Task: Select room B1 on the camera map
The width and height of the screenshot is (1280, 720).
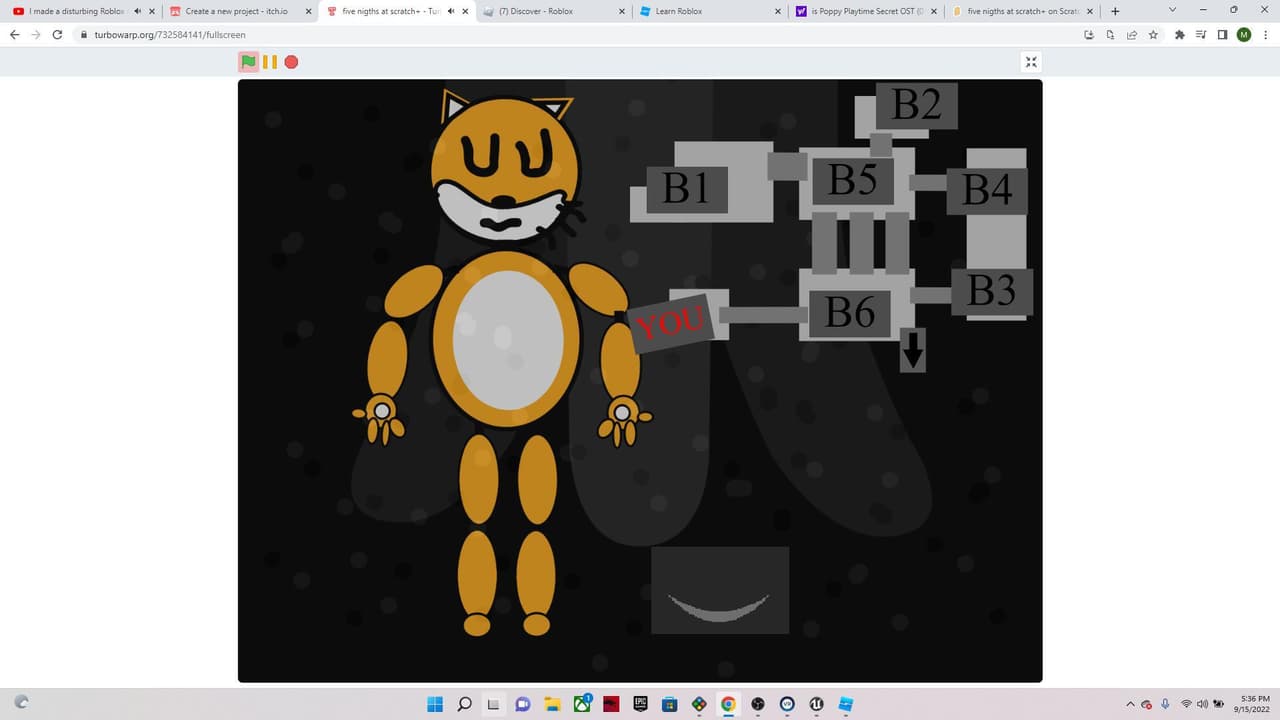Action: [x=687, y=188]
